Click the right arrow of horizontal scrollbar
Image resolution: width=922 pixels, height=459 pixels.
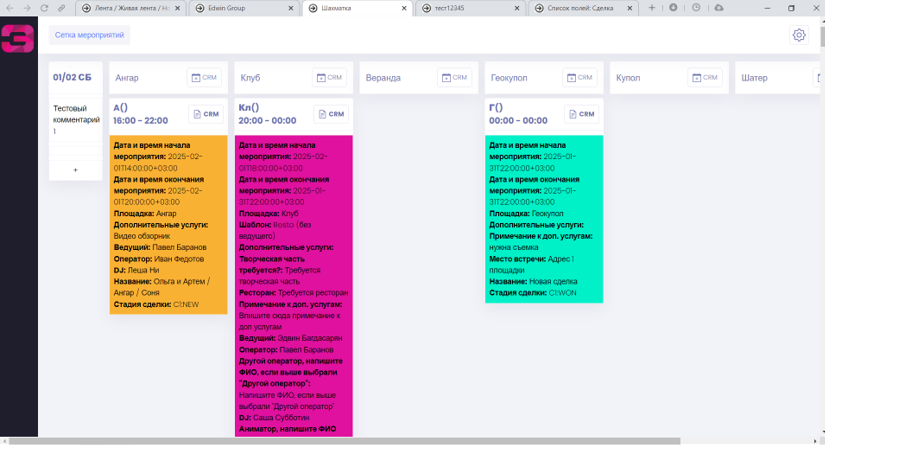[814, 441]
